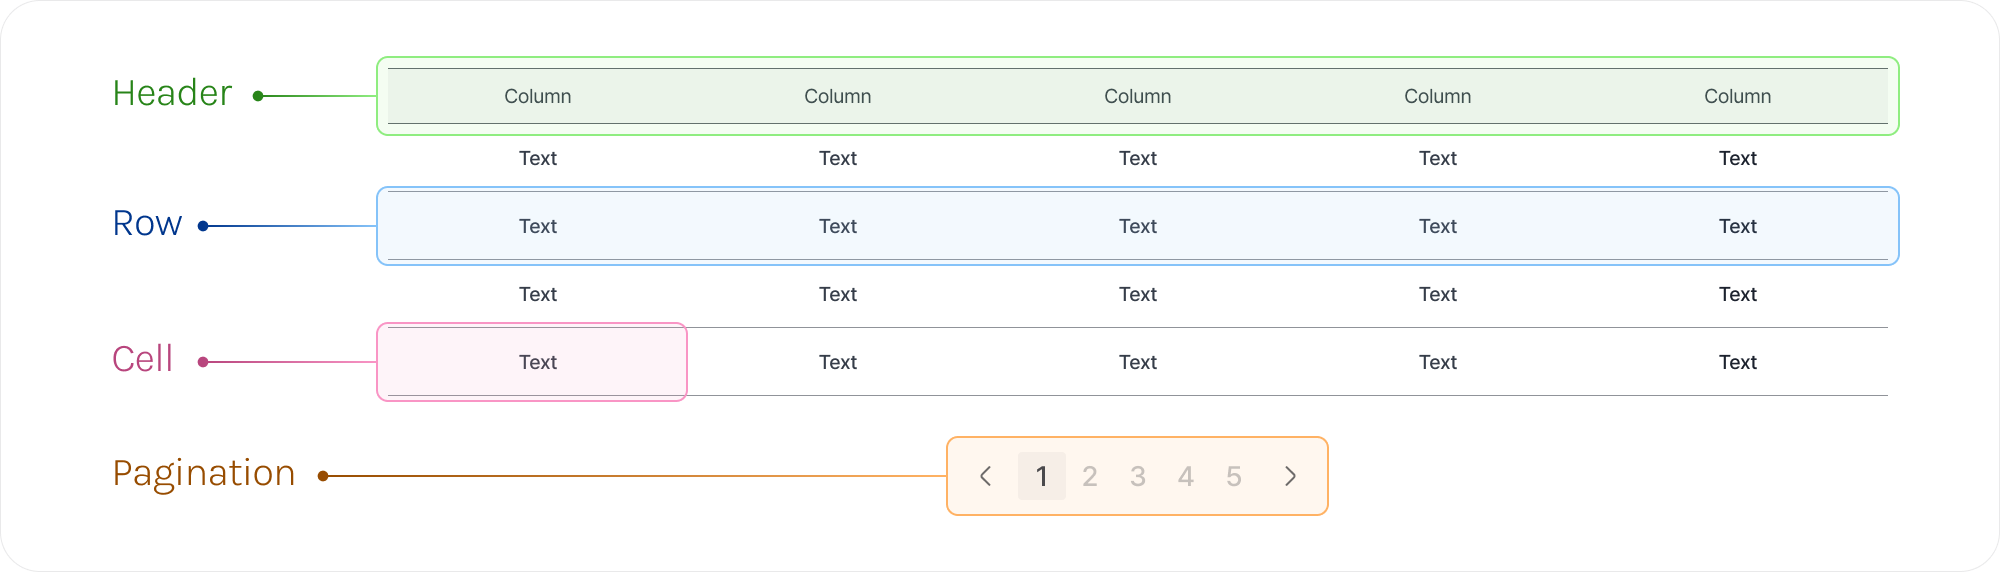Click the fourth Column header
This screenshot has height=572, width=2000.
1438,96
